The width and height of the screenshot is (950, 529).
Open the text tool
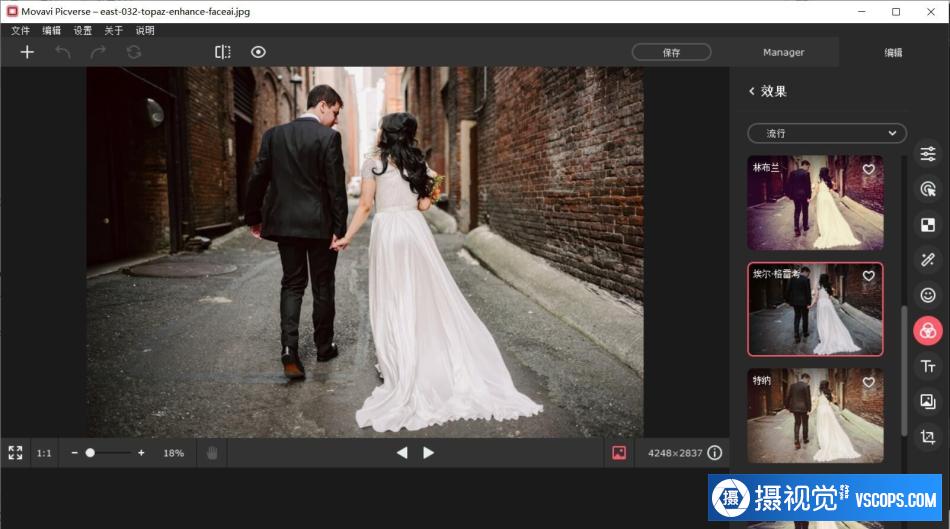[928, 366]
